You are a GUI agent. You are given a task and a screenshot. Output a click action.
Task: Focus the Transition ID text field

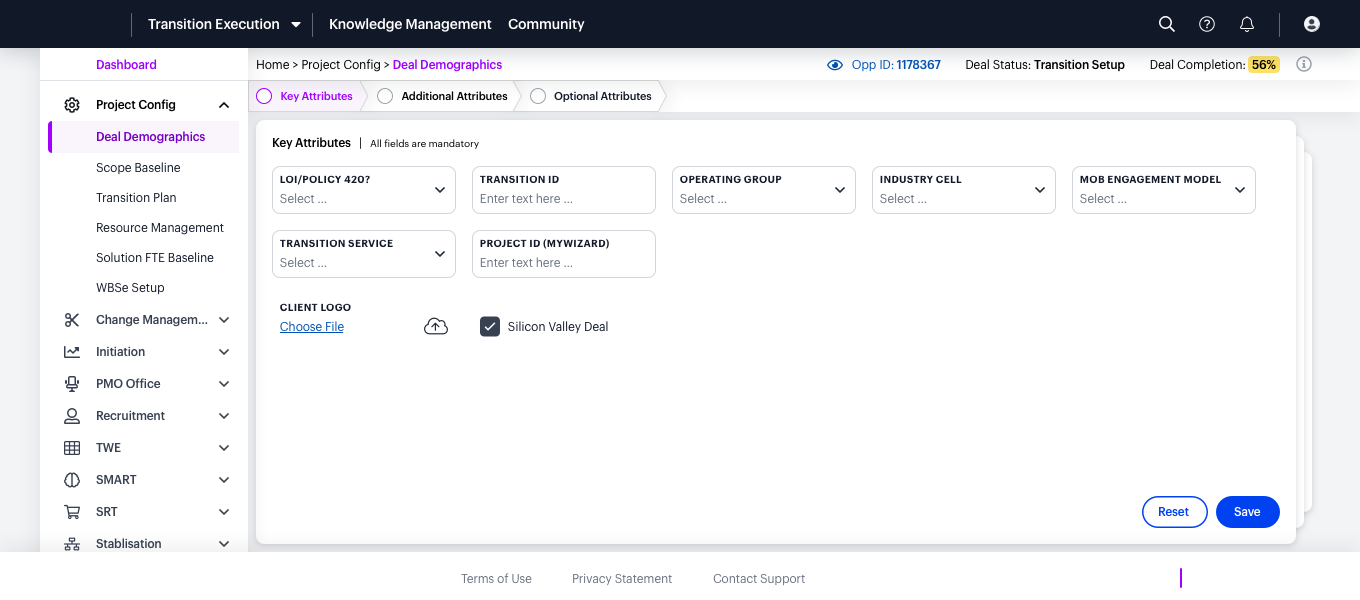pos(564,190)
